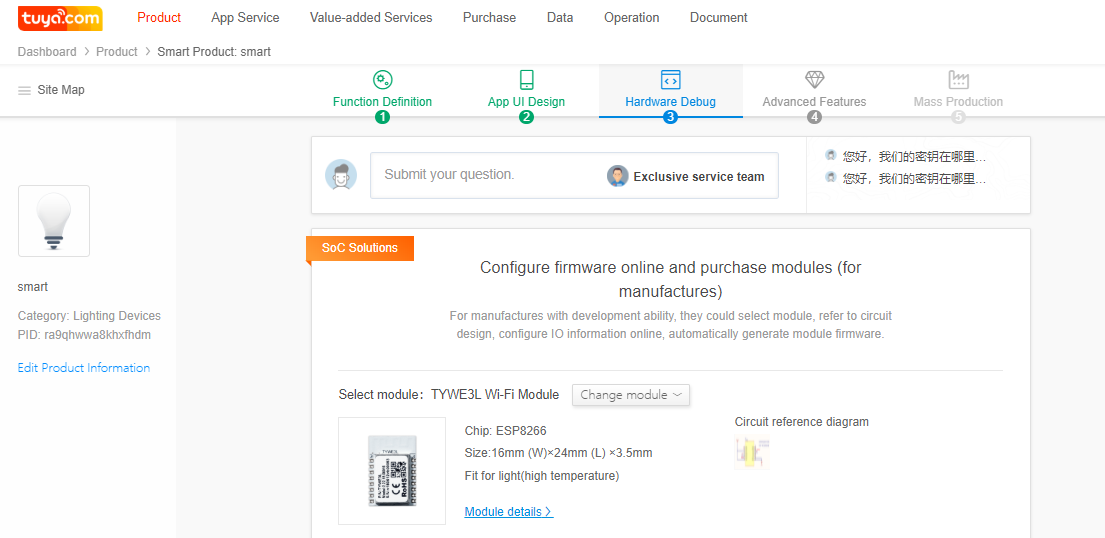This screenshot has width=1105, height=538.
Task: Click the Exclusive service team avatar
Action: point(617,176)
